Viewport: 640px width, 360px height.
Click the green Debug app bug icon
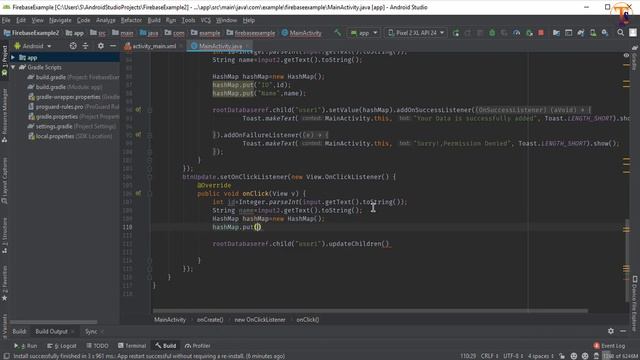point(492,33)
